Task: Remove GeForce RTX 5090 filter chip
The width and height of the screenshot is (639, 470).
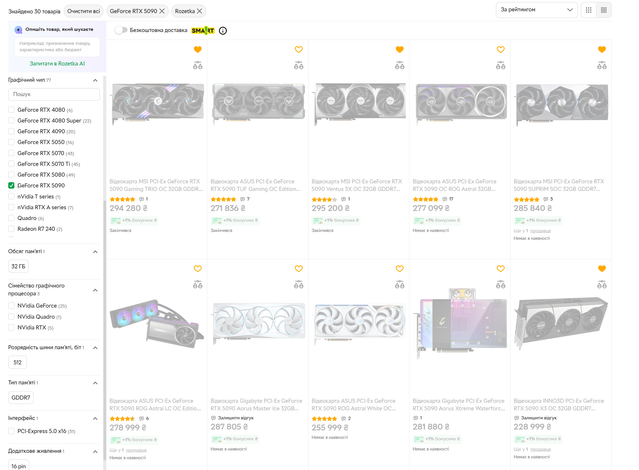Action: (162, 11)
